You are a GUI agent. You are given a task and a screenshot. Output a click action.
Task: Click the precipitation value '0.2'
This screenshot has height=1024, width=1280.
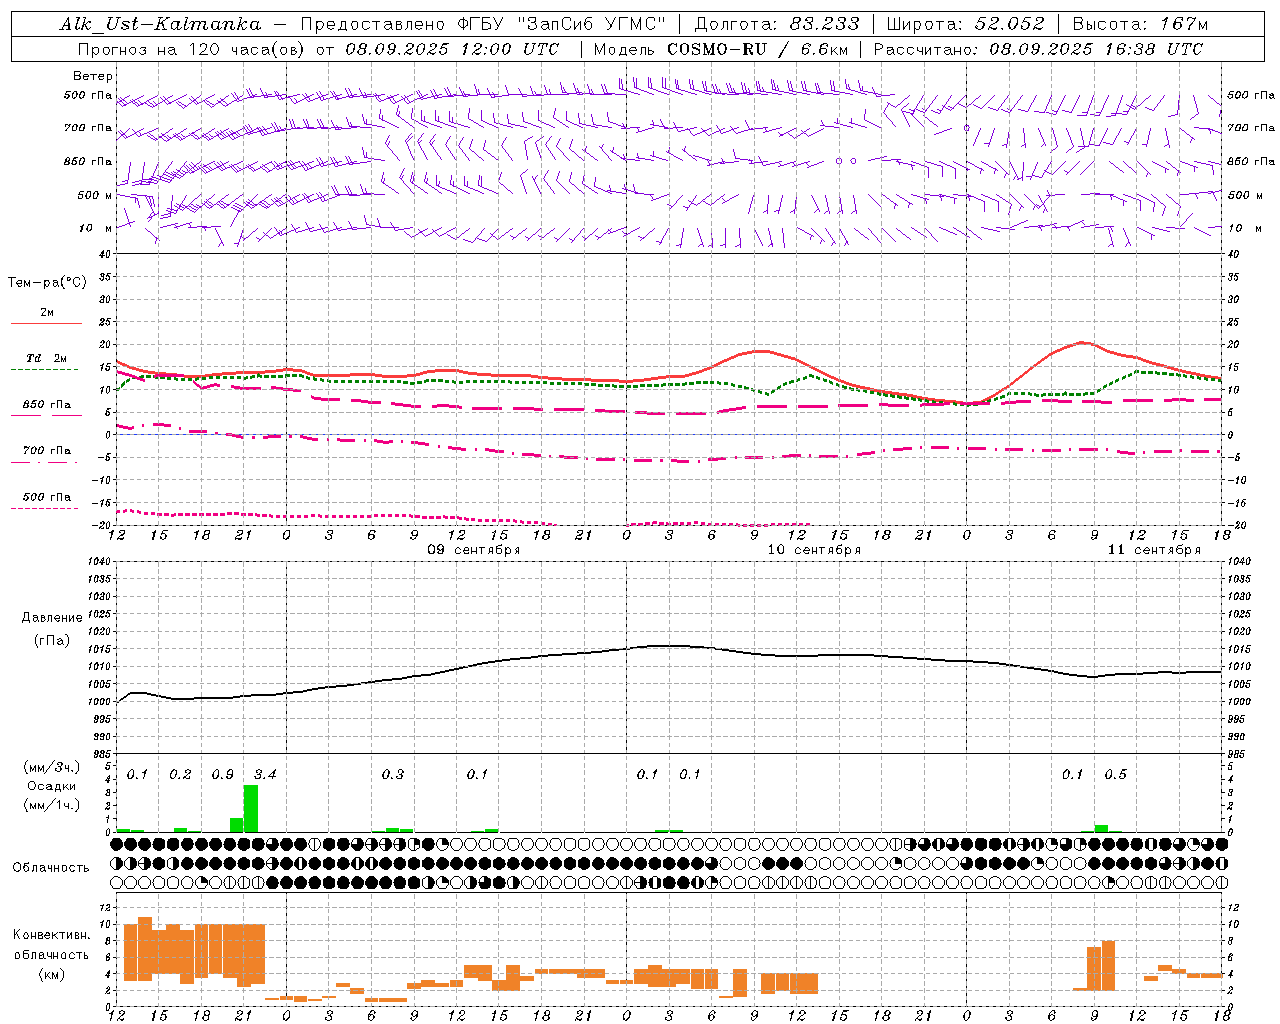point(180,775)
